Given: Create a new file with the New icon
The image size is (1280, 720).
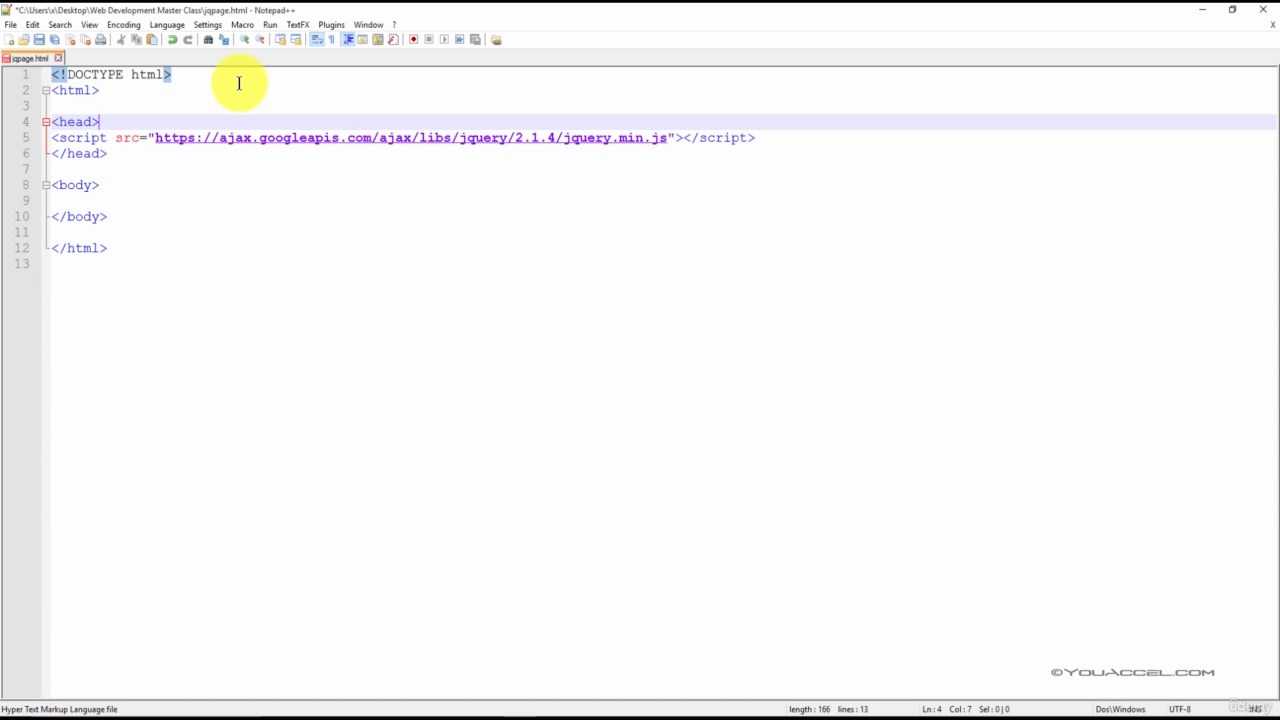Looking at the screenshot, I should click(x=9, y=40).
